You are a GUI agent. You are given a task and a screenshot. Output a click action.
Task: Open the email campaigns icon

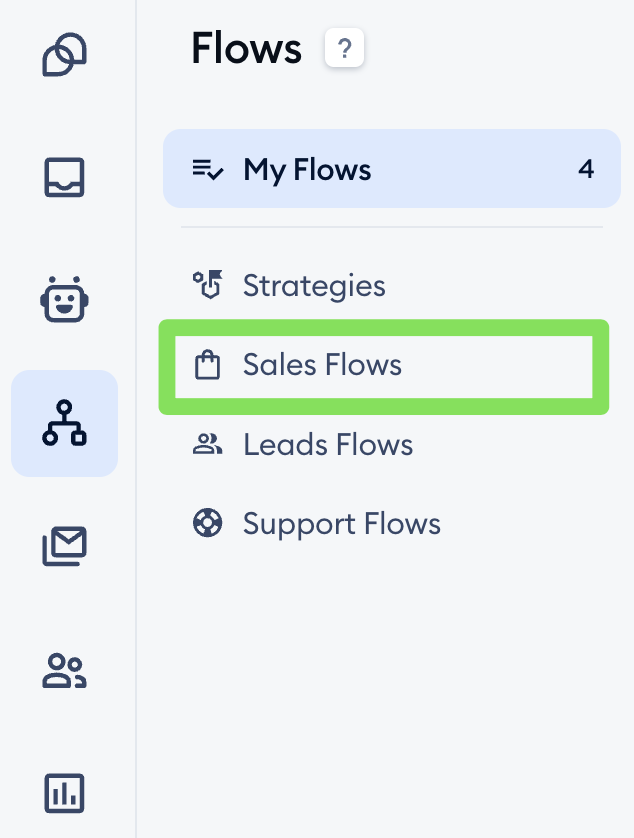pos(64,546)
